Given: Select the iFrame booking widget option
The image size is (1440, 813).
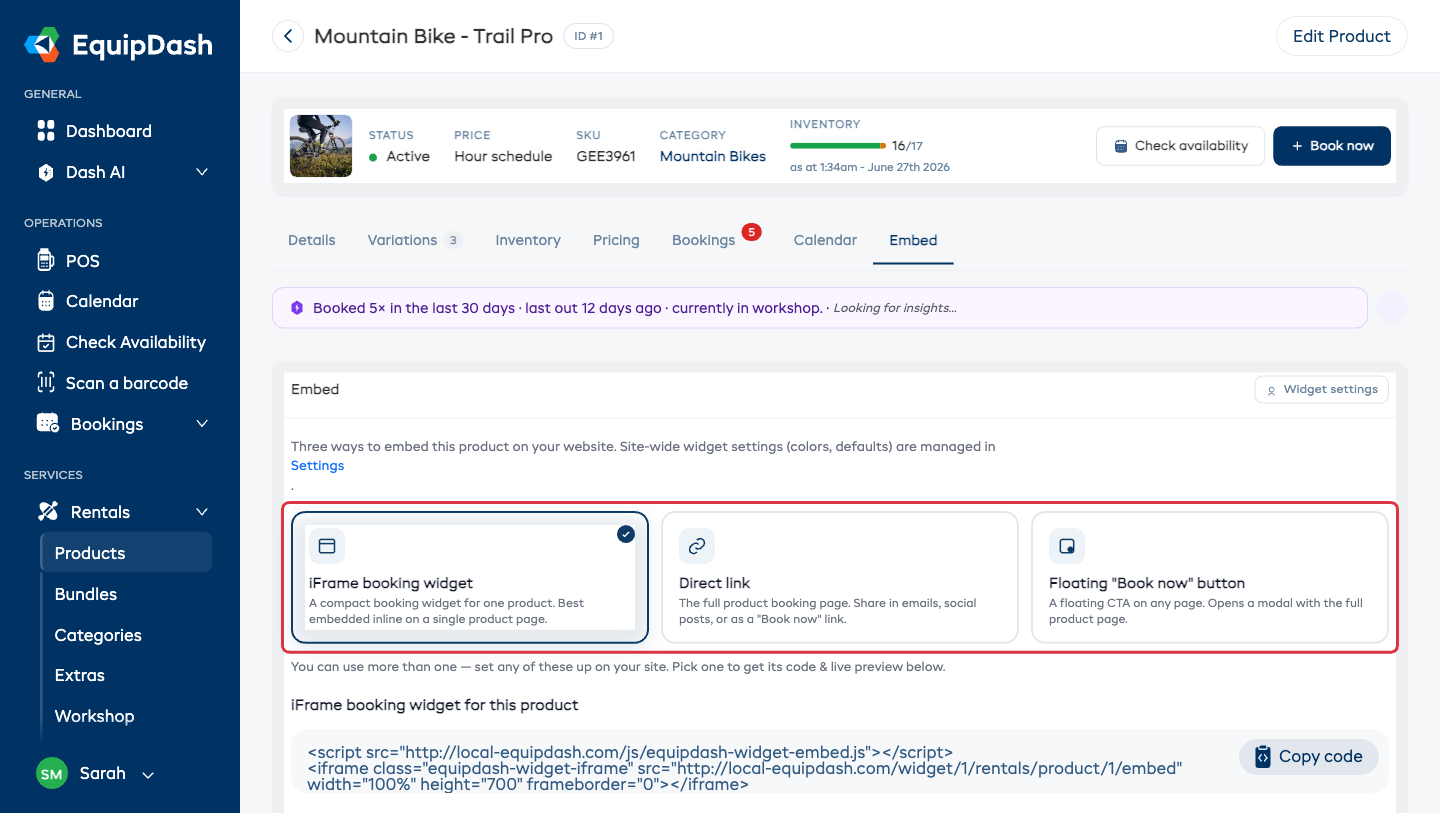Looking at the screenshot, I should pos(470,577).
